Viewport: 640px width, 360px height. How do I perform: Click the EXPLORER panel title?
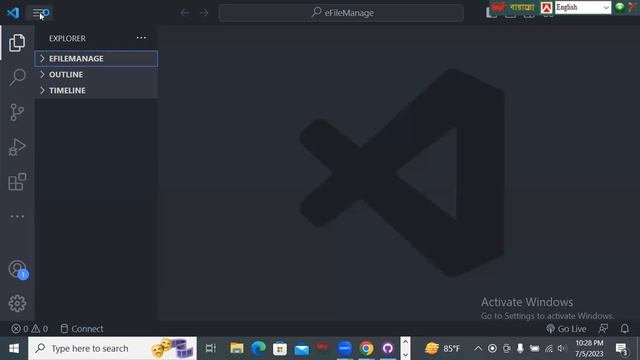tap(67, 38)
